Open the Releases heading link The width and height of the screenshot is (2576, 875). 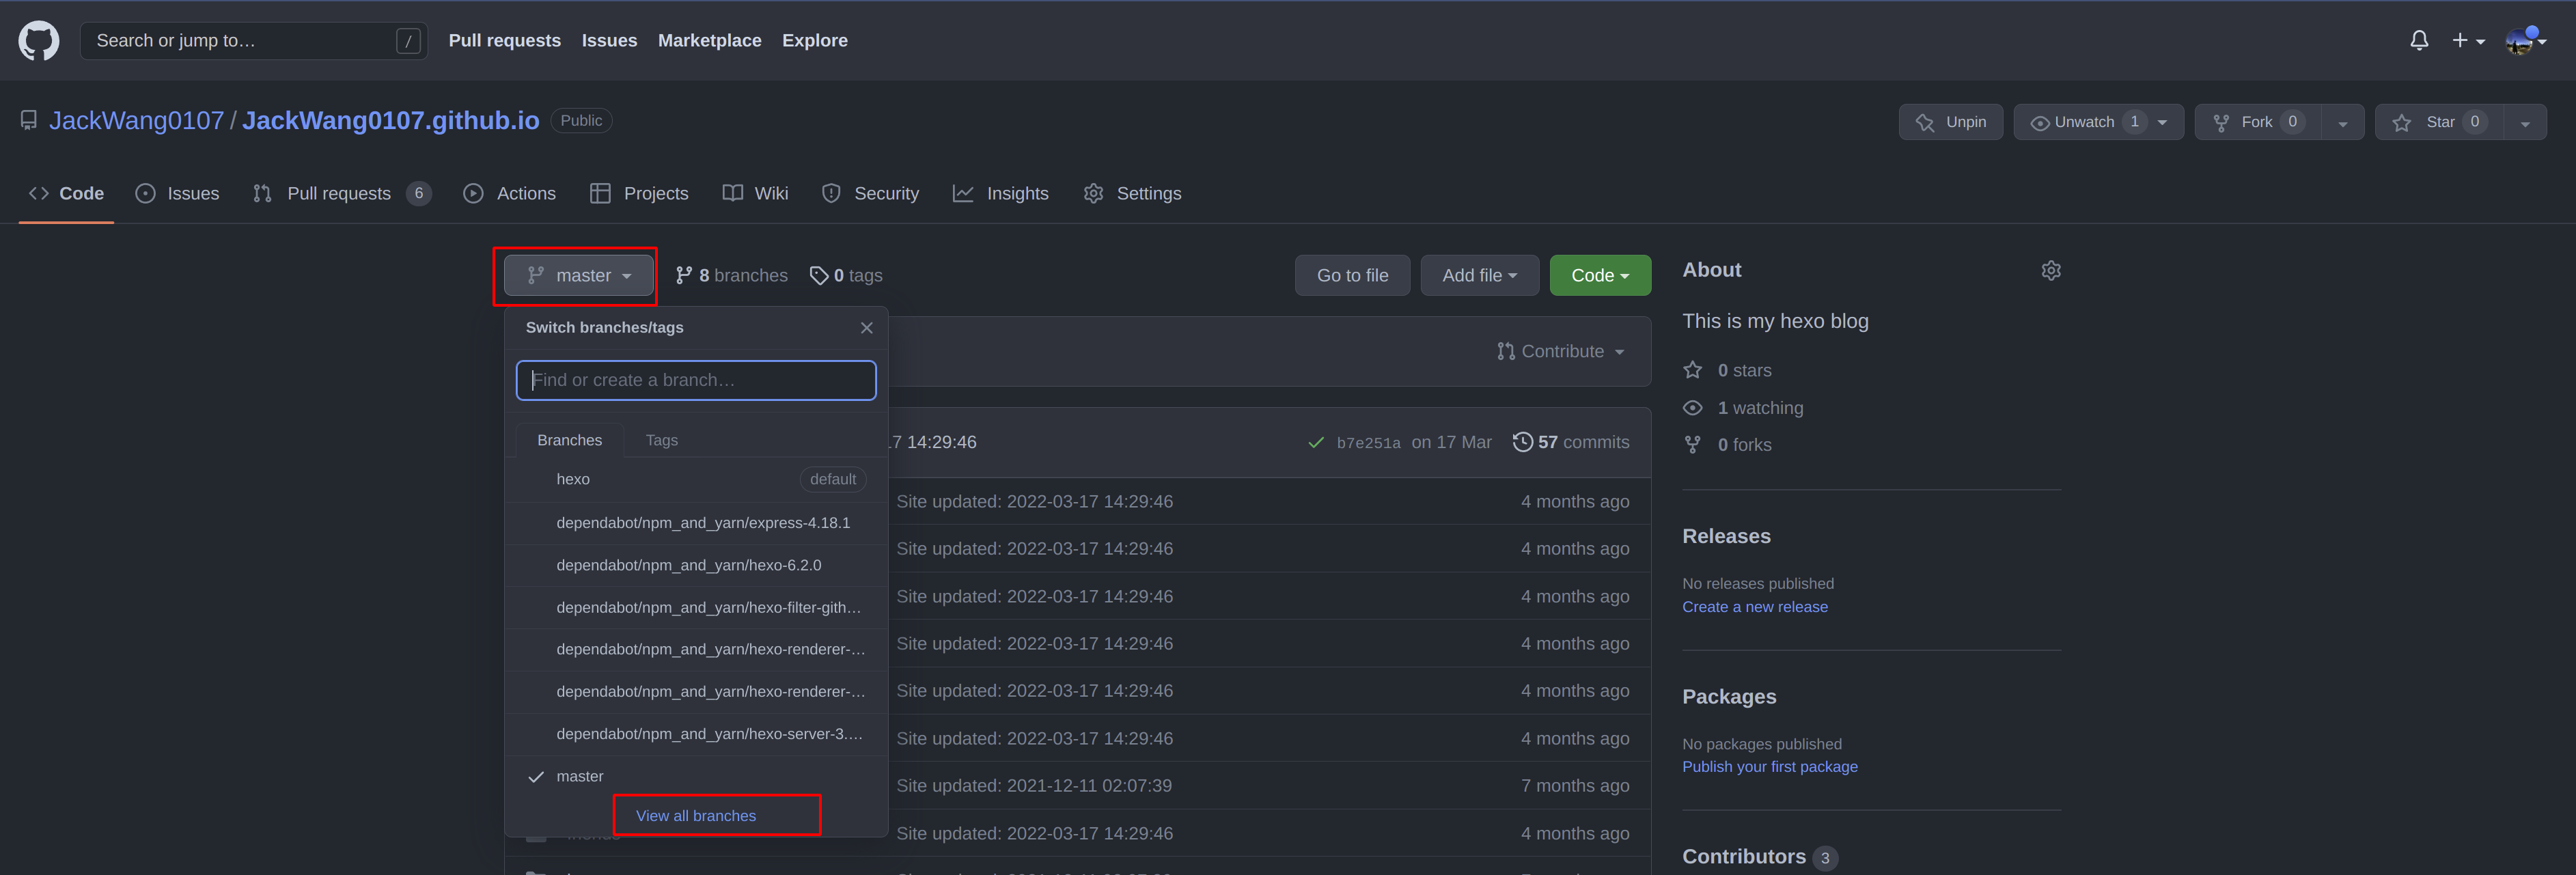point(1726,537)
